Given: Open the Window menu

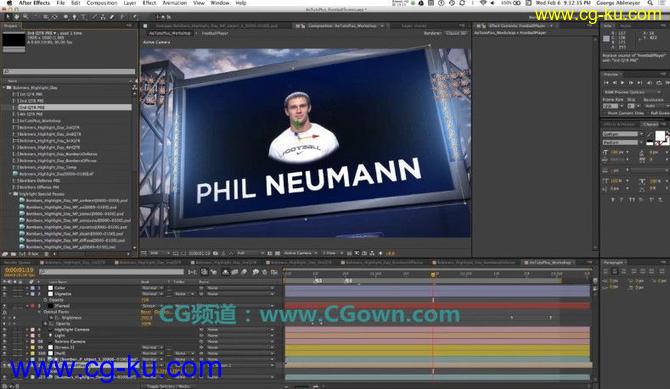Looking at the screenshot, I should [x=220, y=3].
